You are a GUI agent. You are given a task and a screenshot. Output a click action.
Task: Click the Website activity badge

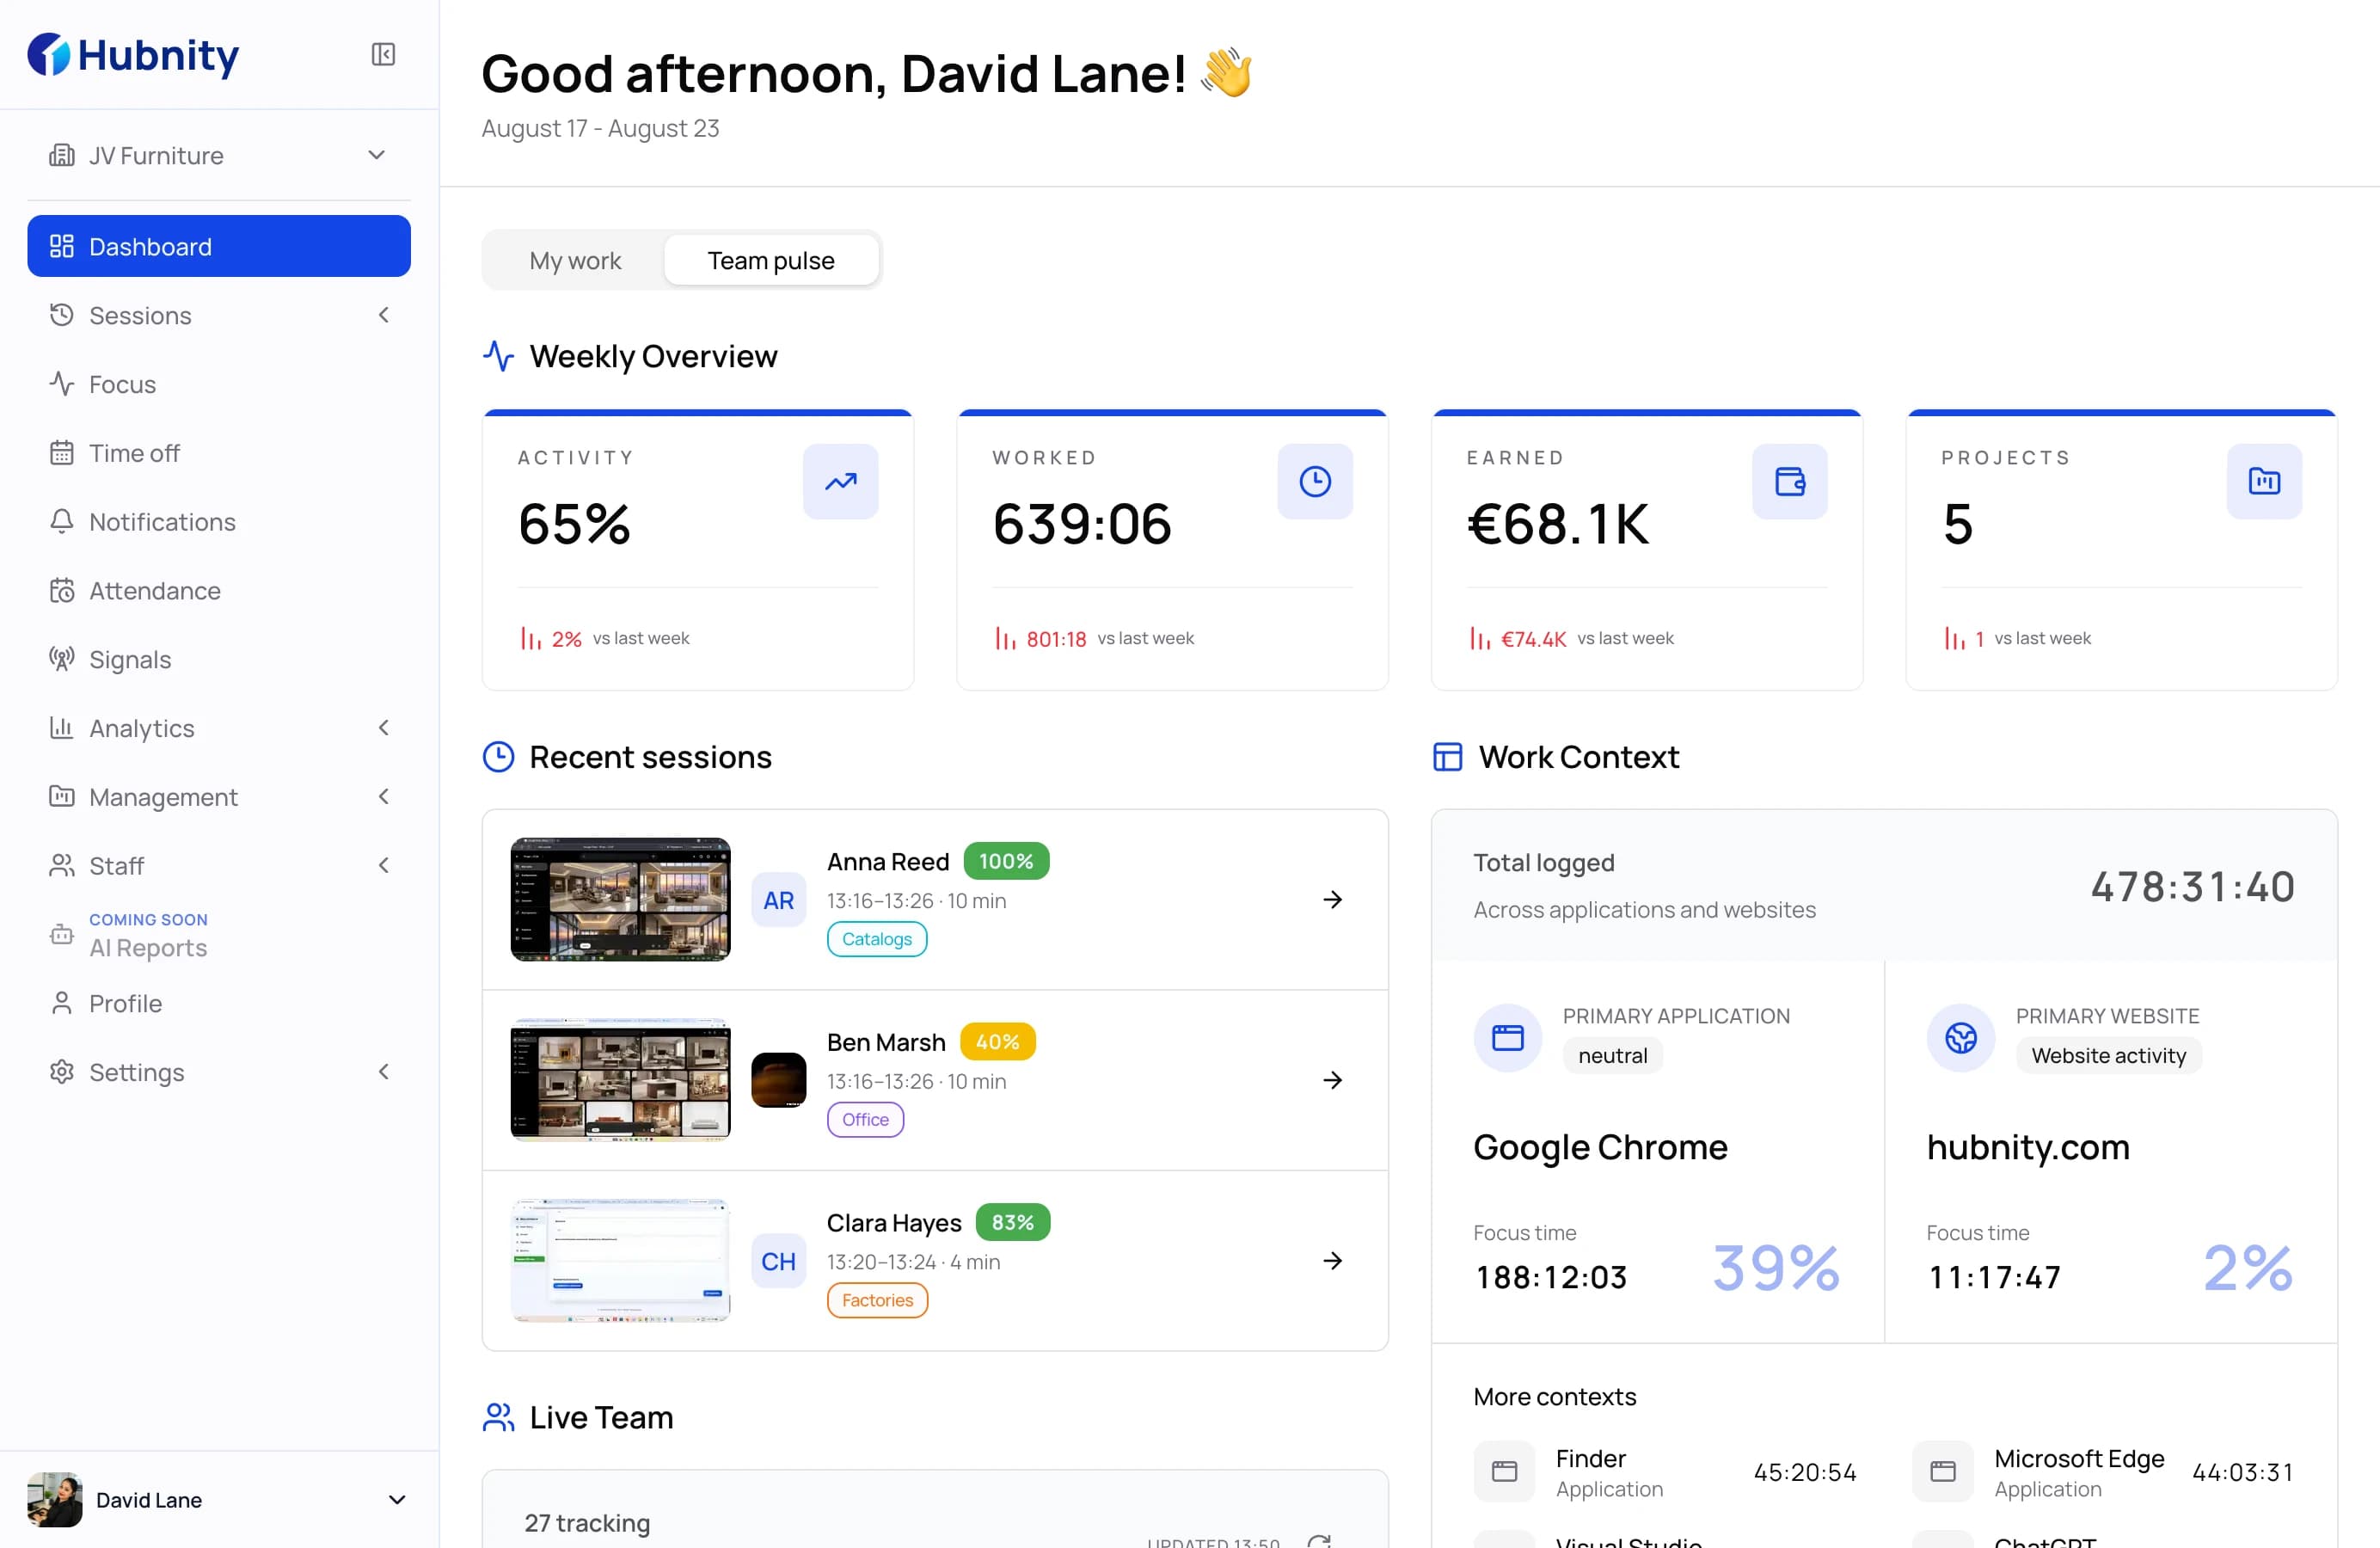pos(2108,1056)
